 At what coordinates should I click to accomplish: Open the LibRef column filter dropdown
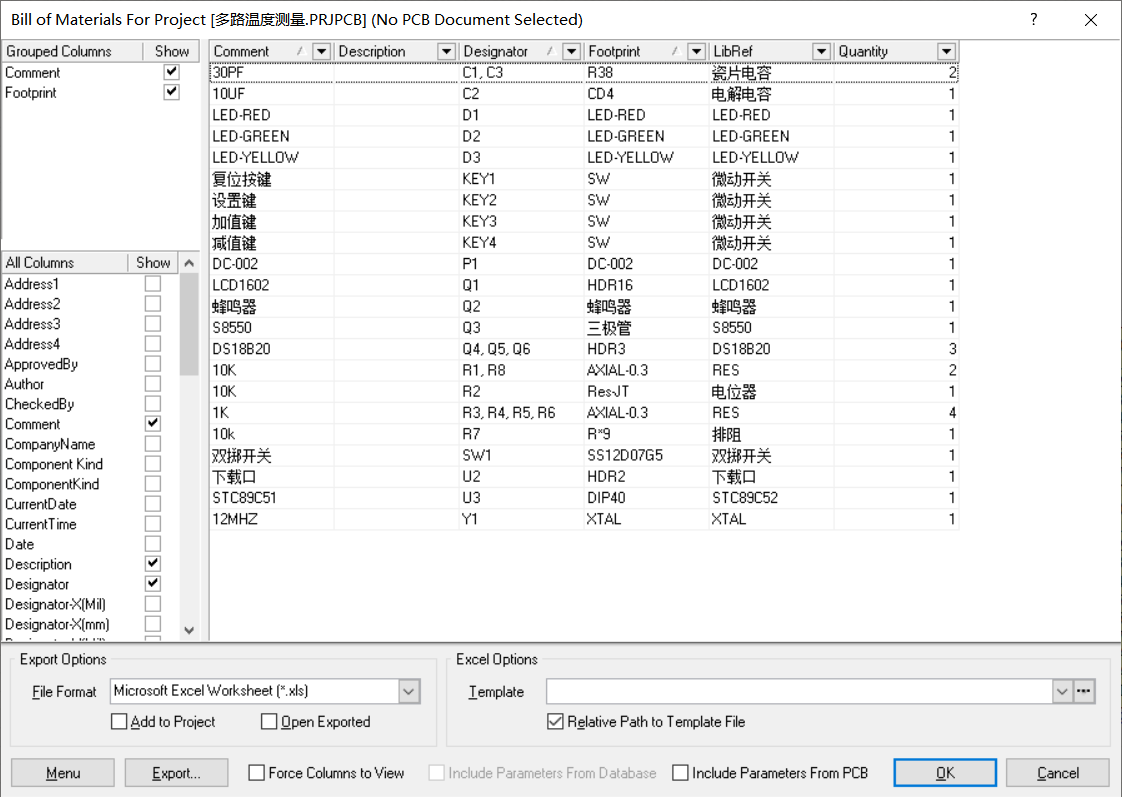pos(821,52)
